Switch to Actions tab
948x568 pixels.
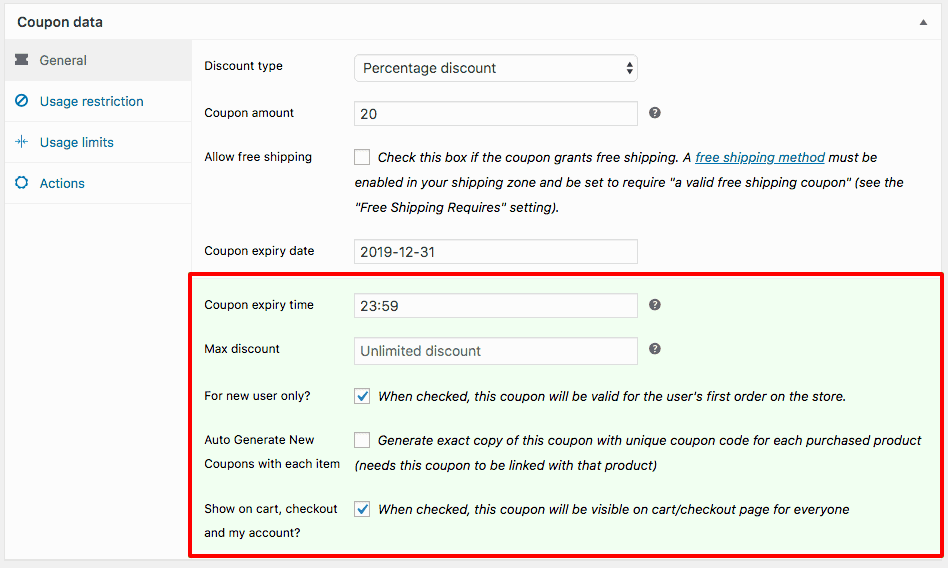point(98,183)
